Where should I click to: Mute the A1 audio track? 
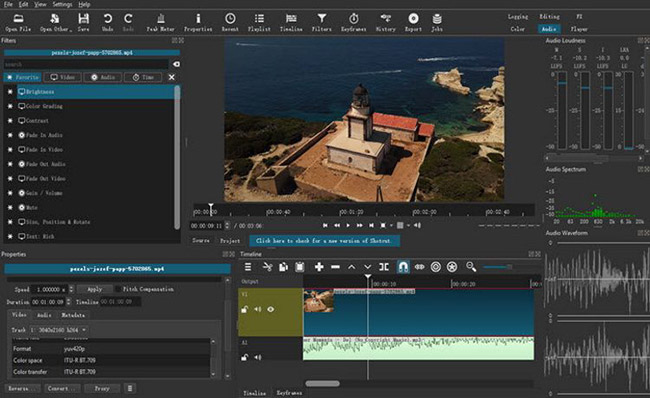click(x=258, y=357)
